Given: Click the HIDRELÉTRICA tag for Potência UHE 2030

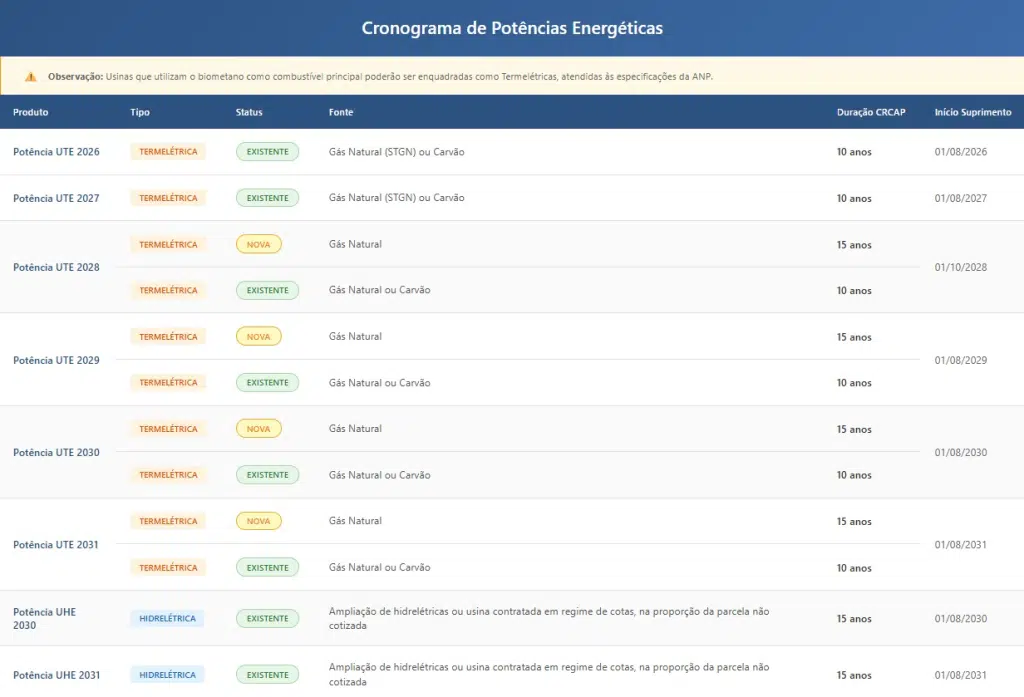Looking at the screenshot, I should 167,618.
